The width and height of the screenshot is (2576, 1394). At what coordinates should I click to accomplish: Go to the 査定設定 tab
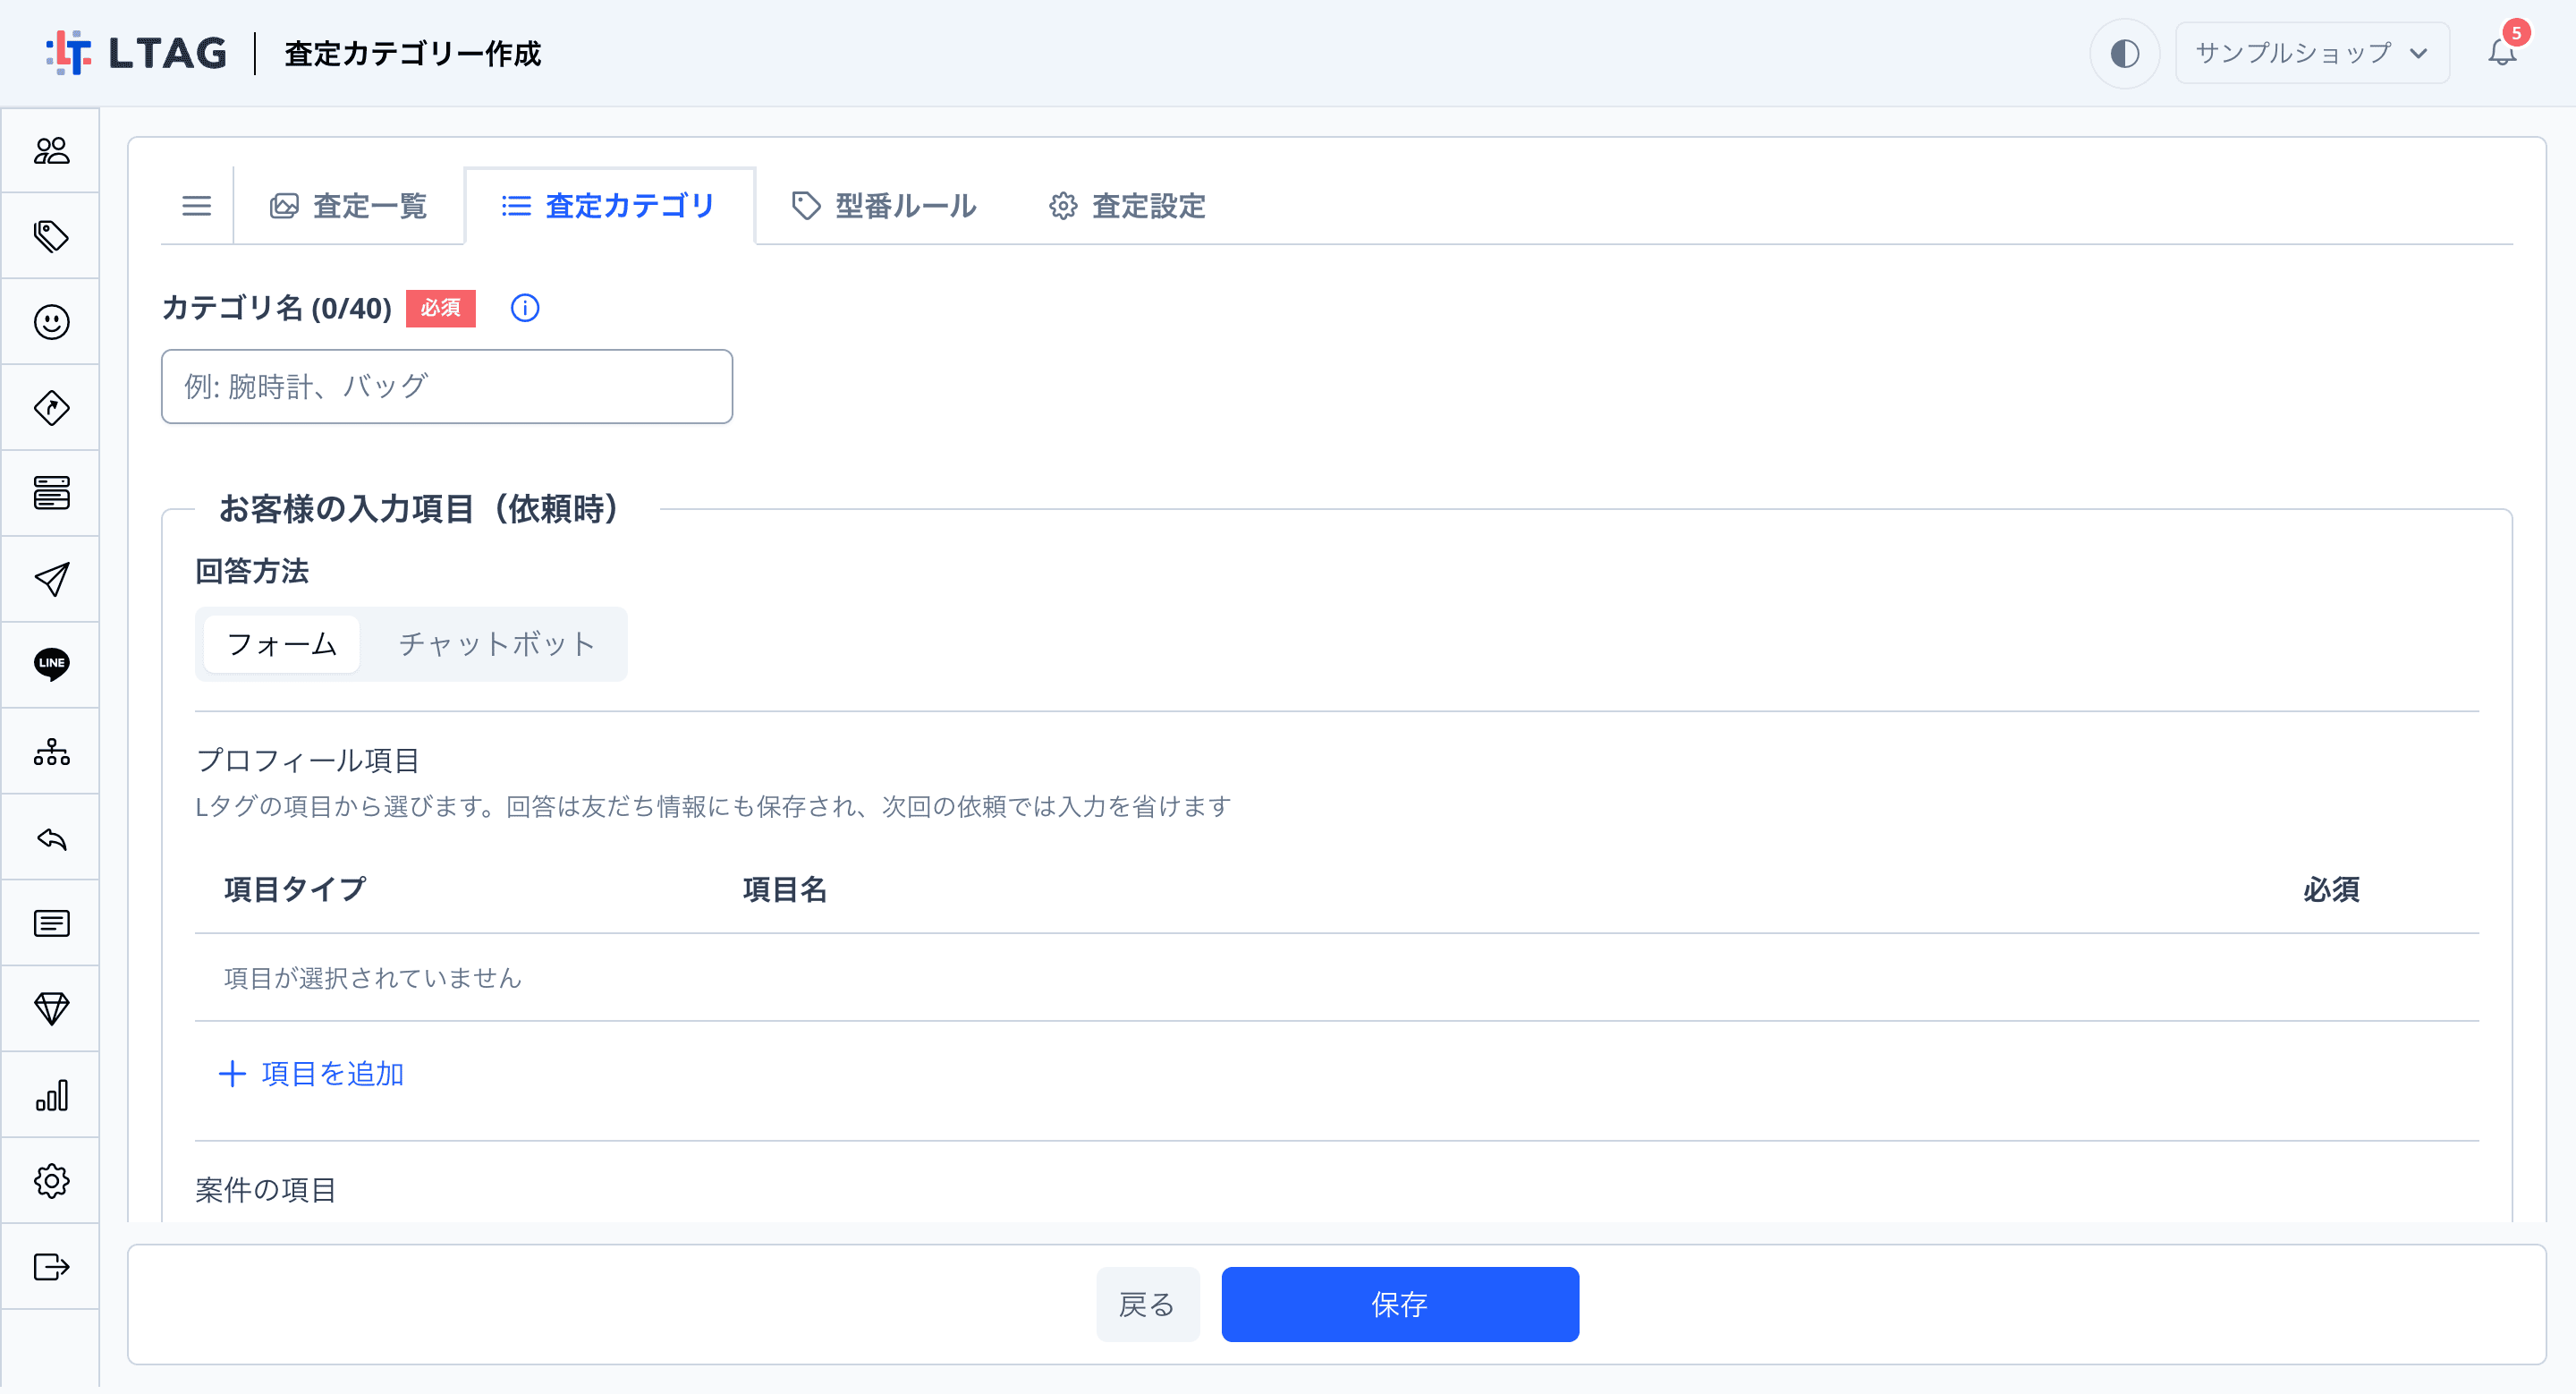[x=1128, y=206]
